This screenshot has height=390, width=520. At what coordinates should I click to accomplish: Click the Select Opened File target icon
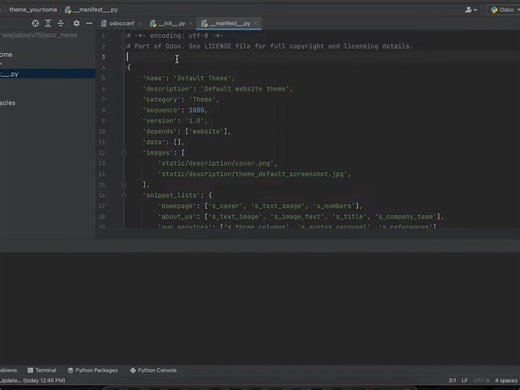(35, 23)
